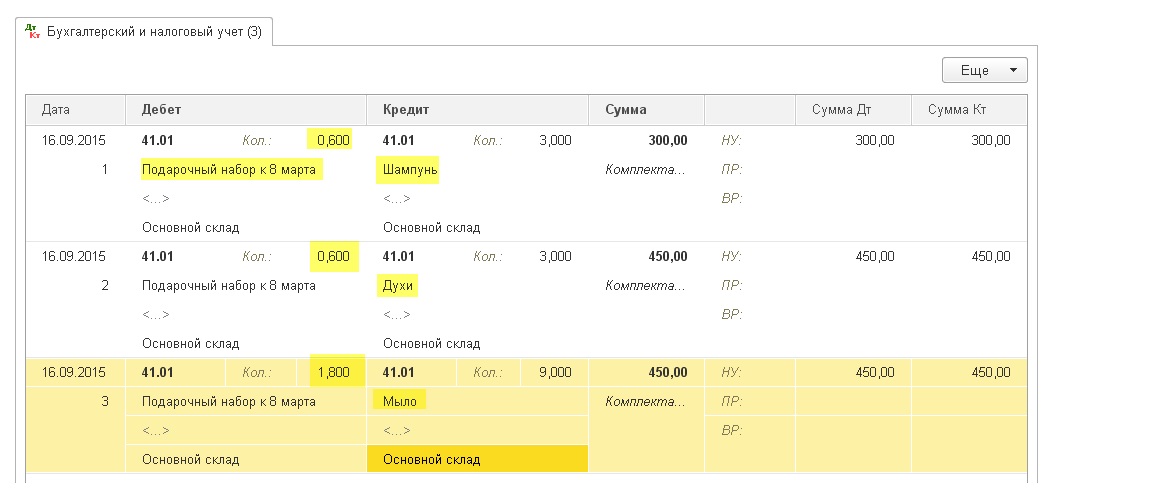Select Сумма Кт 450,00 in row 3

pyautogui.click(x=991, y=372)
